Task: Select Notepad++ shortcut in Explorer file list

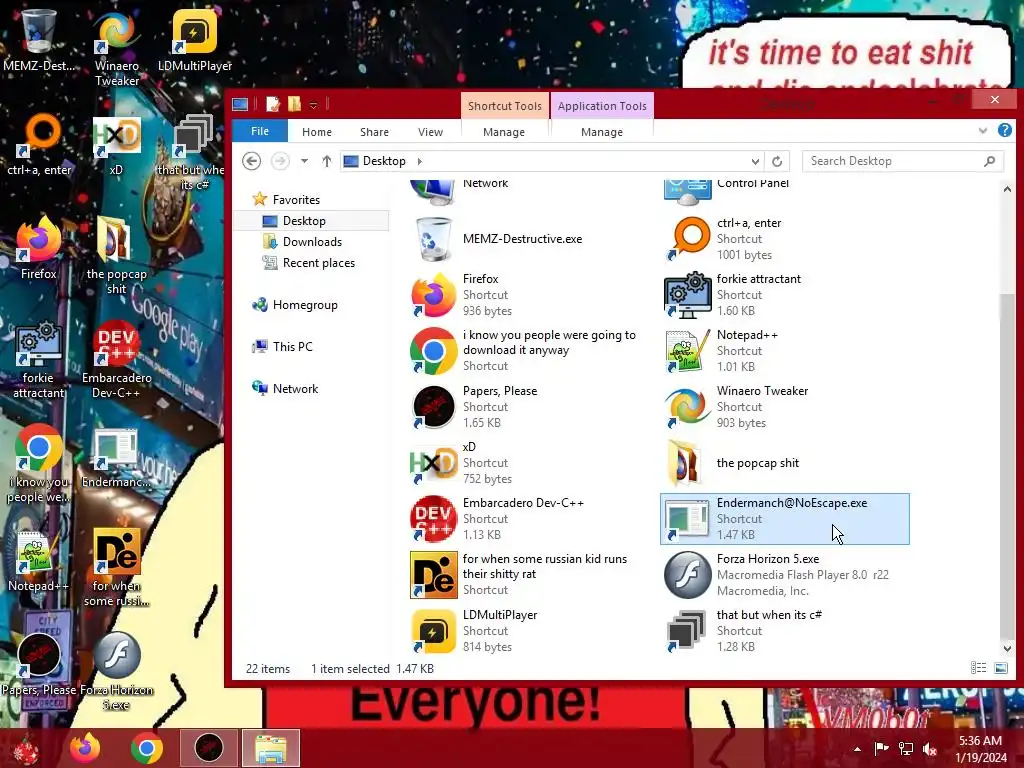Action: (x=784, y=351)
